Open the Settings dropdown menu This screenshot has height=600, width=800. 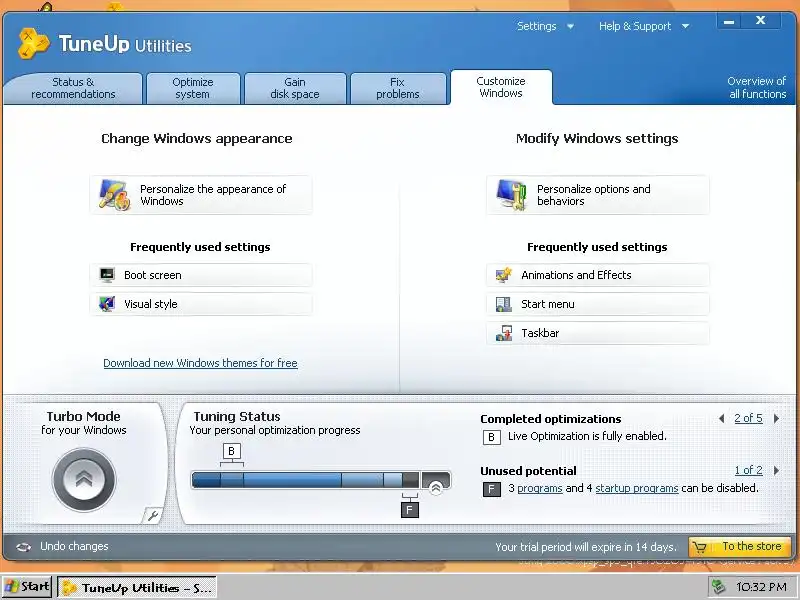[x=545, y=26]
